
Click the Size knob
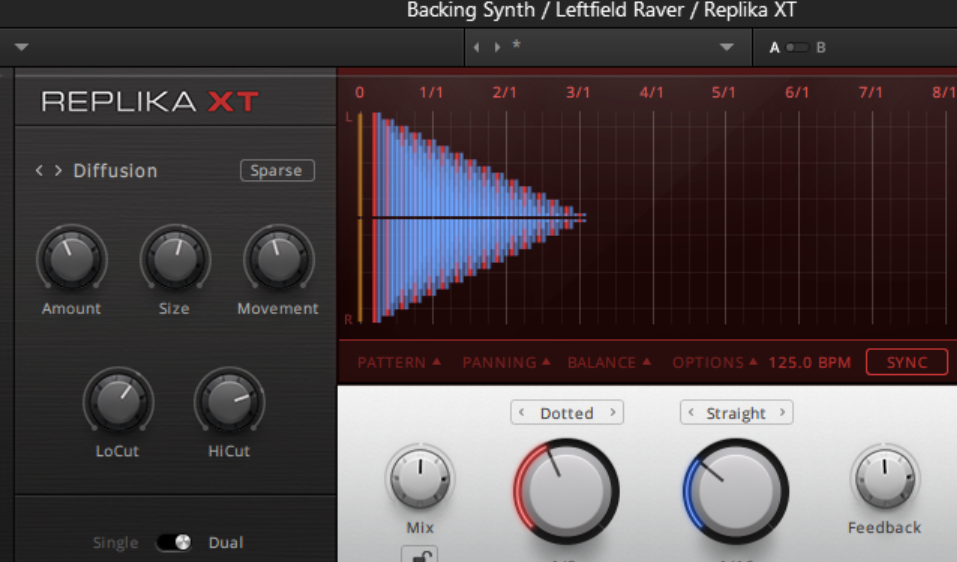pyautogui.click(x=175, y=259)
